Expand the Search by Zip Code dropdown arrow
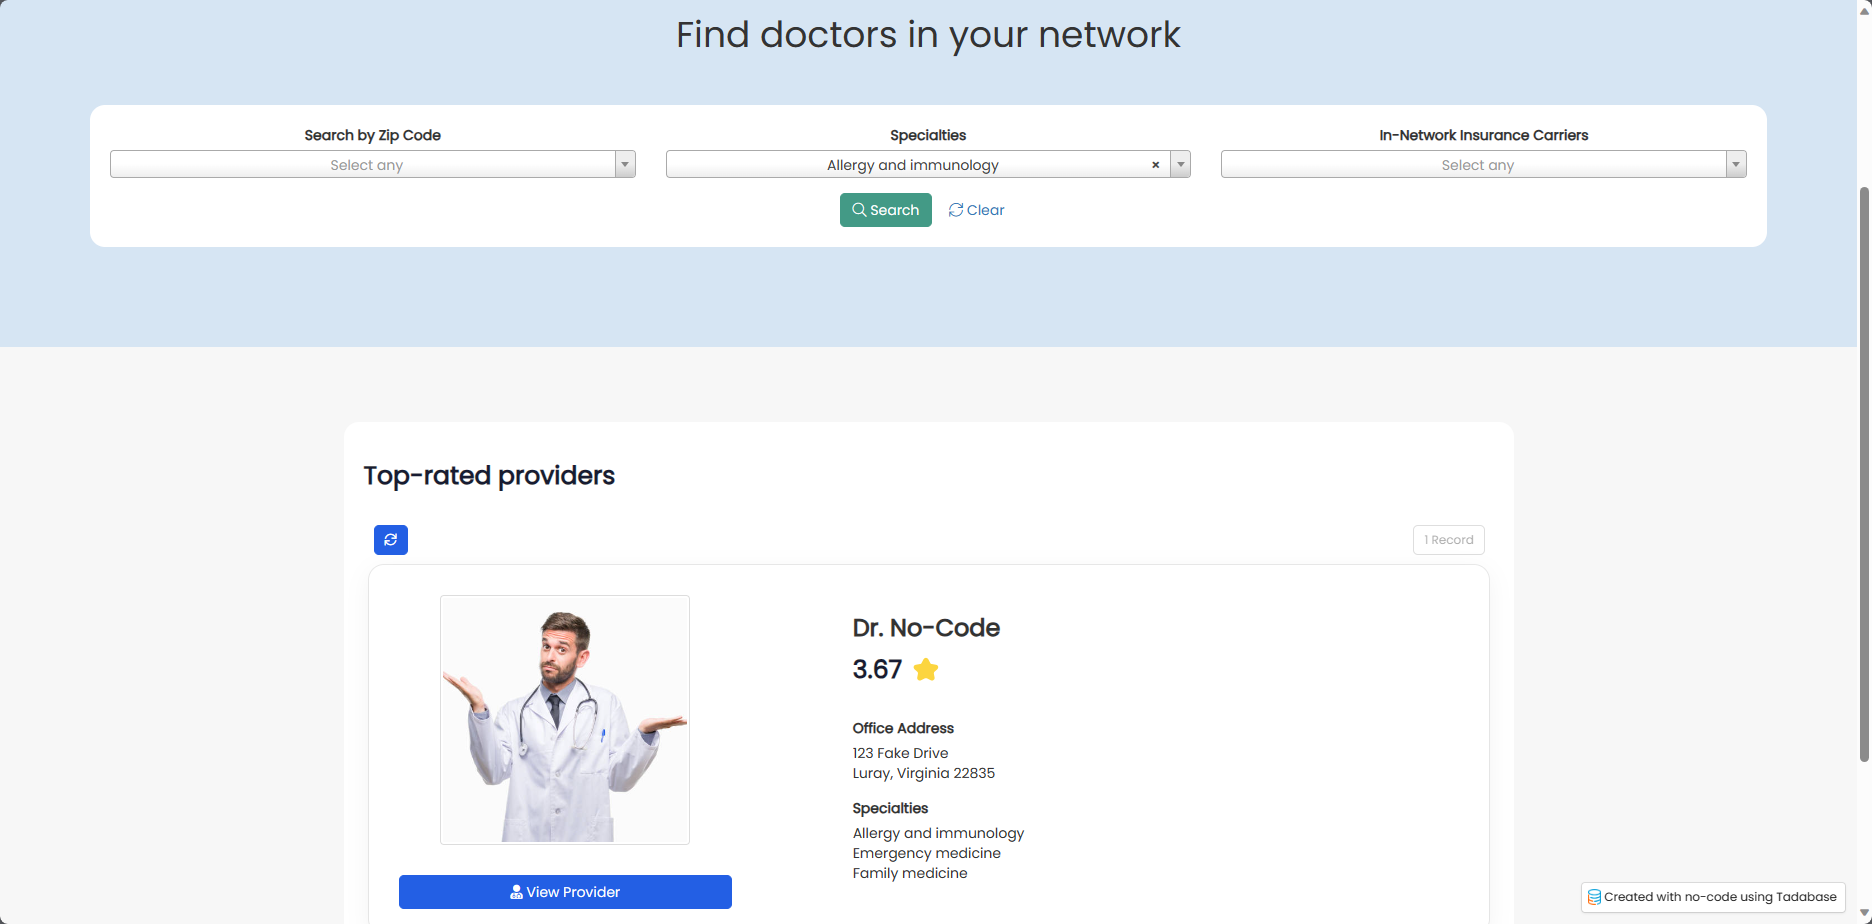Screen dimensions: 1872x924 [625, 165]
